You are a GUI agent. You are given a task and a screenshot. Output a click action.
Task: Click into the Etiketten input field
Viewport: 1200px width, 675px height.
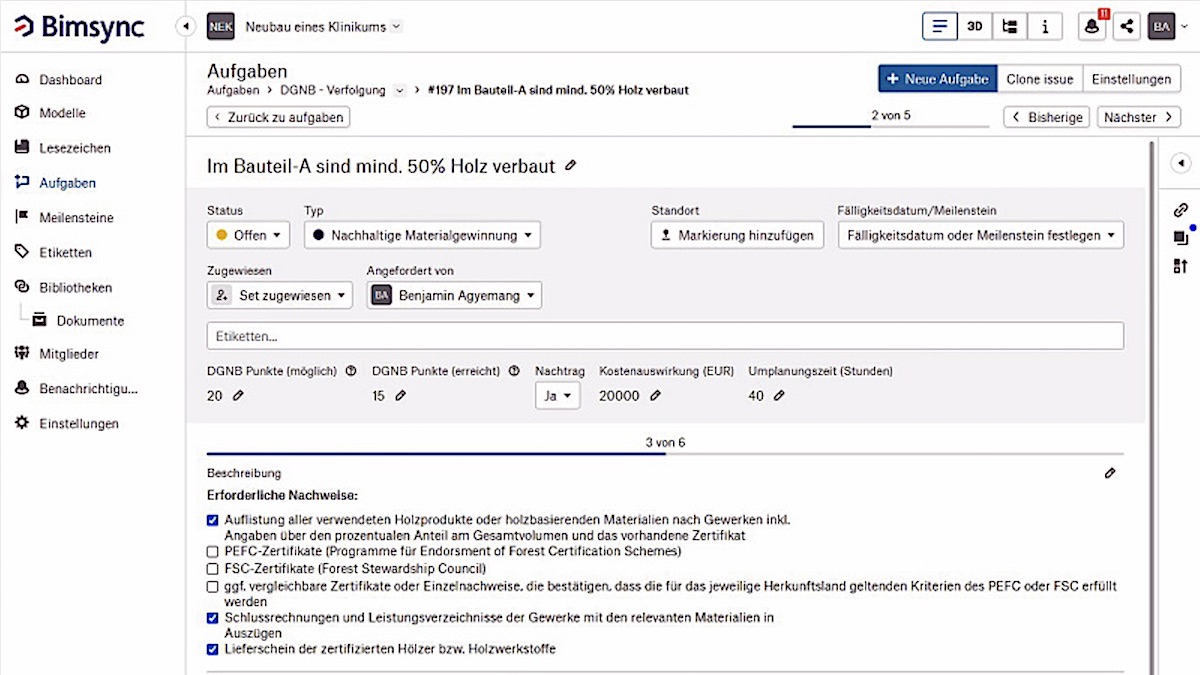(665, 336)
